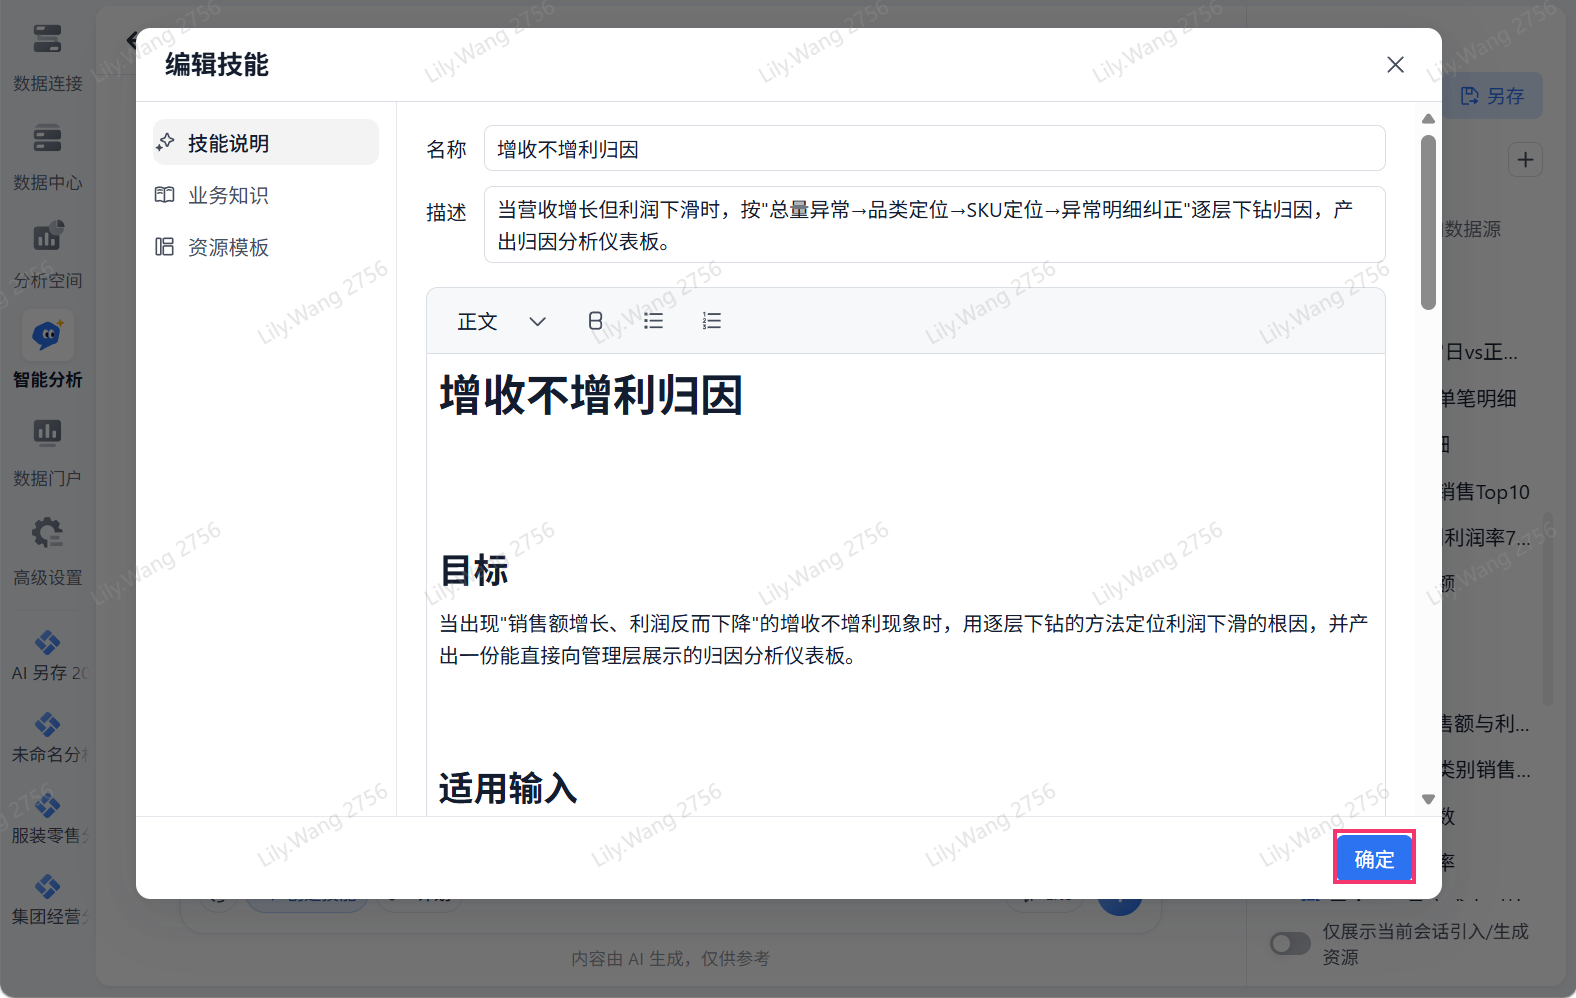Open the 未命名分析 sidebar item

pyautogui.click(x=47, y=738)
